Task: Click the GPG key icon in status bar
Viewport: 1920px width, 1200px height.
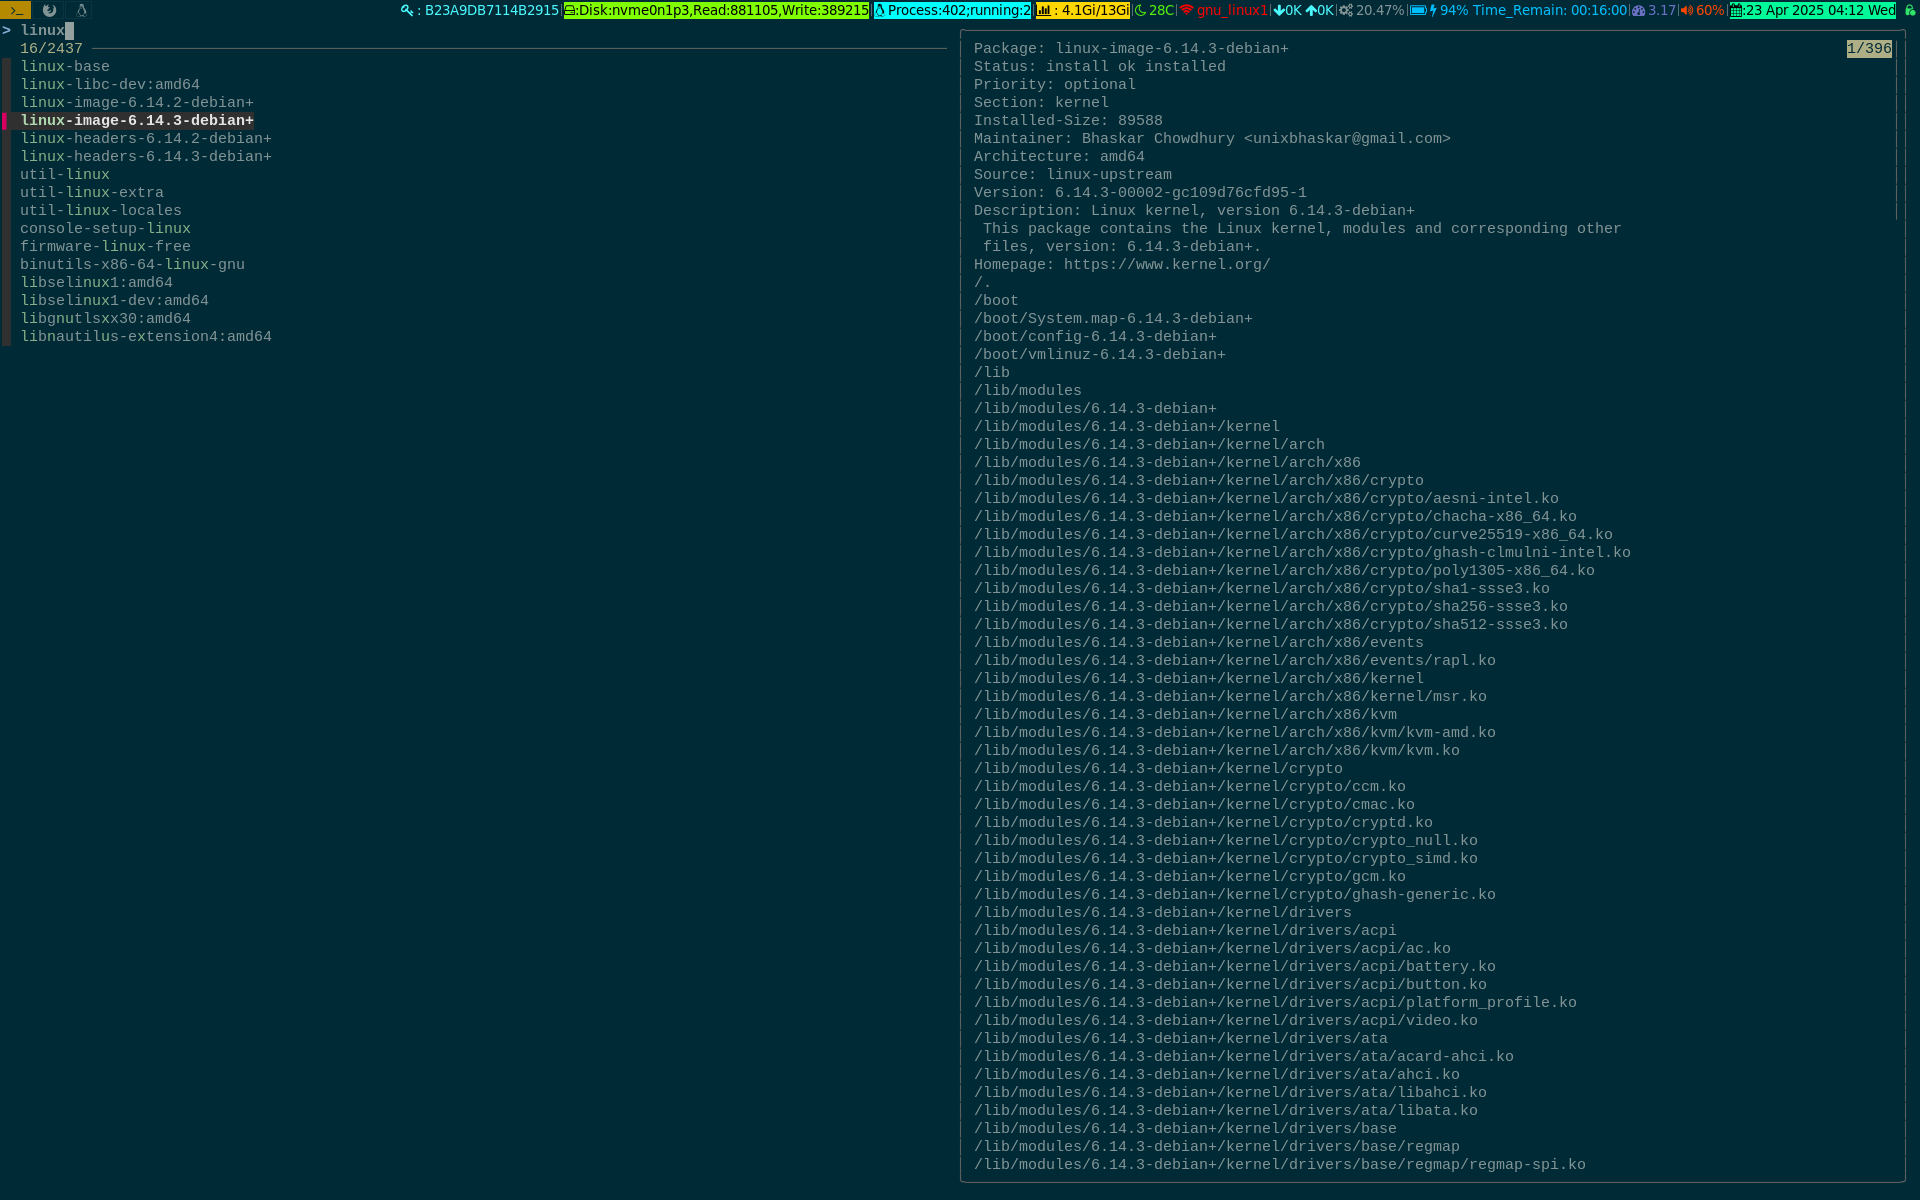Action: [x=407, y=10]
